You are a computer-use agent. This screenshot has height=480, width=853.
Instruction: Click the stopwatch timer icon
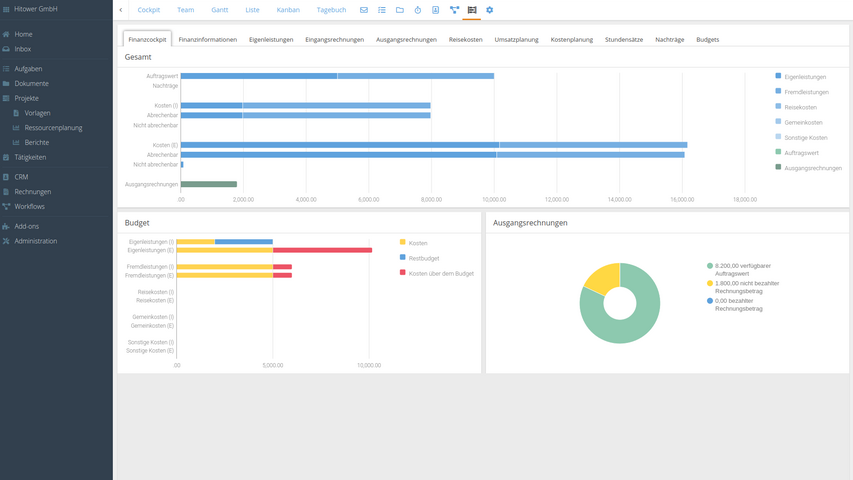click(x=418, y=10)
